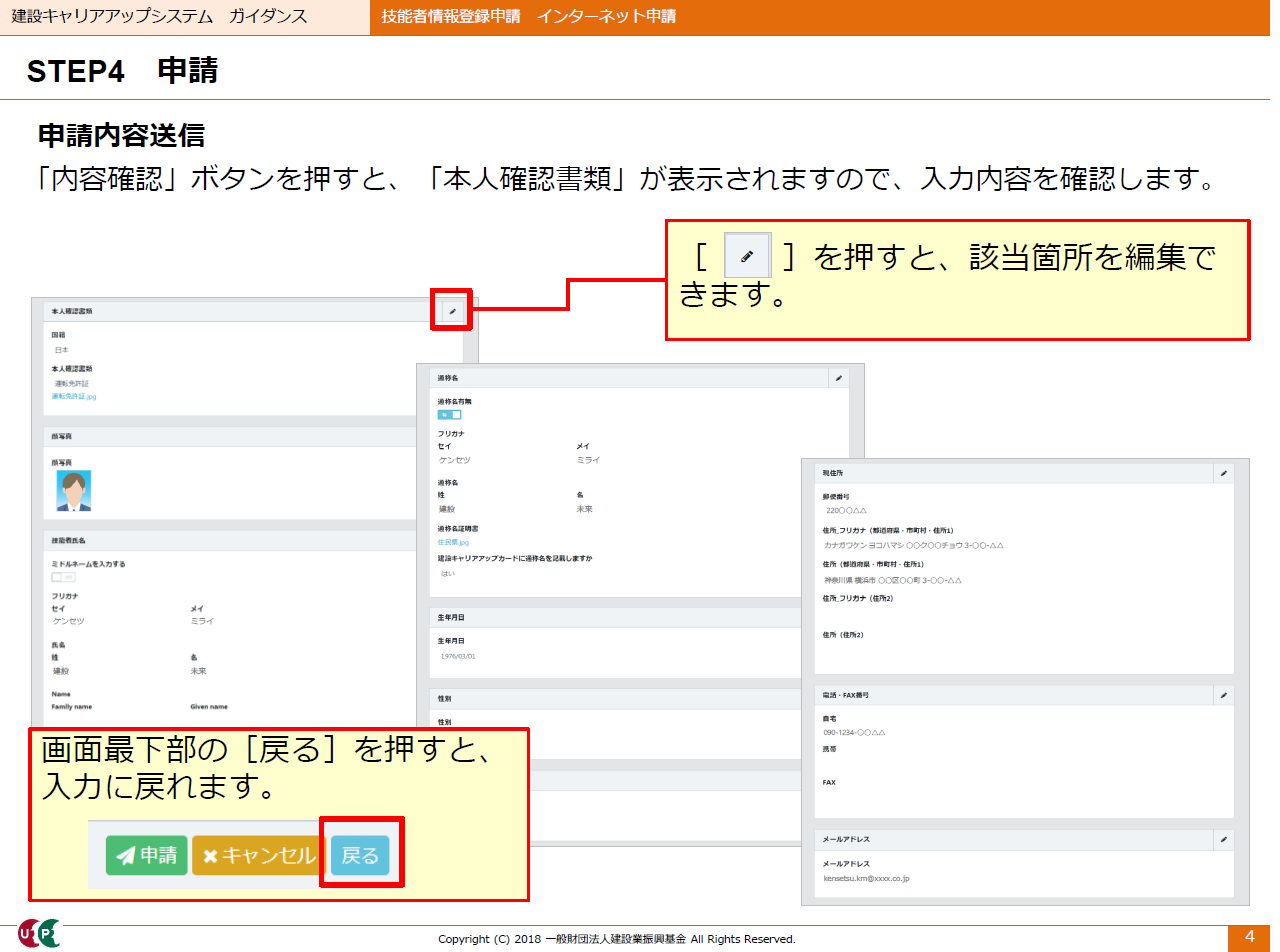Select the email kensetsu.km@xxxx.co.jp
The image size is (1280, 952).
[866, 878]
